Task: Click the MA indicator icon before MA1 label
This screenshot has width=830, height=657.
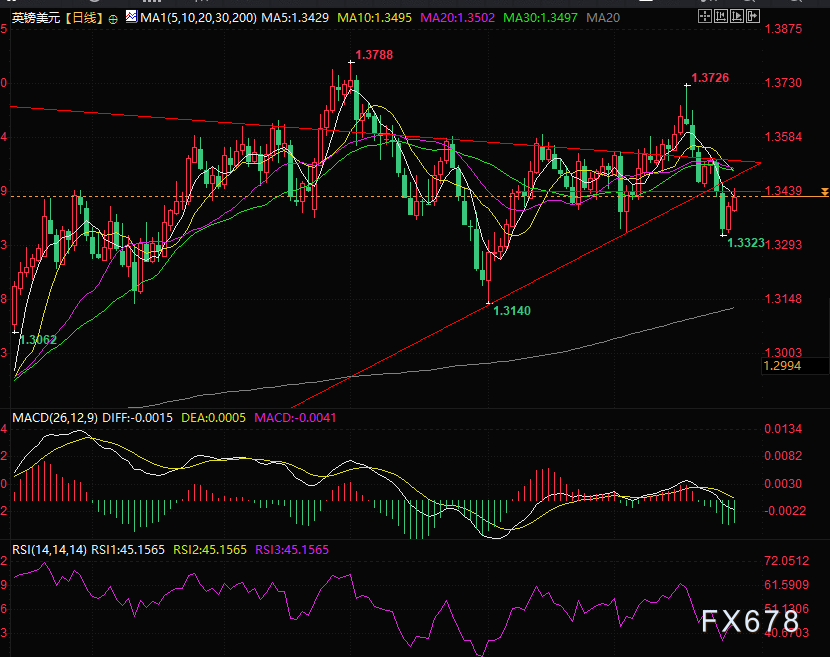Action: (x=130, y=19)
